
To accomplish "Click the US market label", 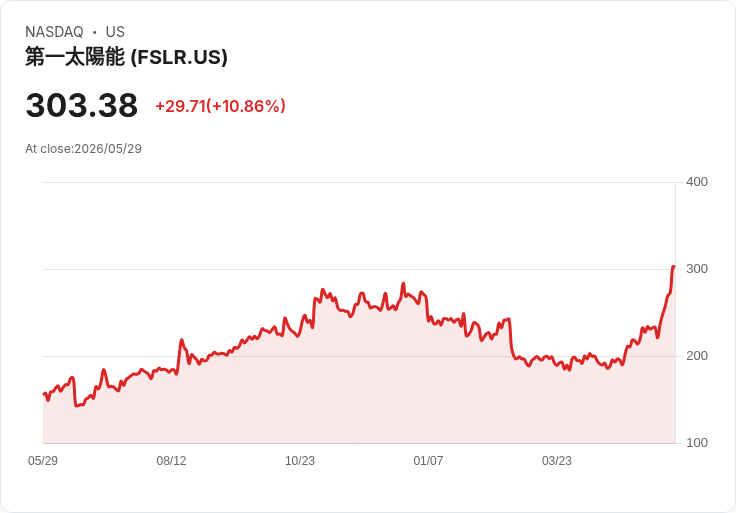I will coord(115,32).
